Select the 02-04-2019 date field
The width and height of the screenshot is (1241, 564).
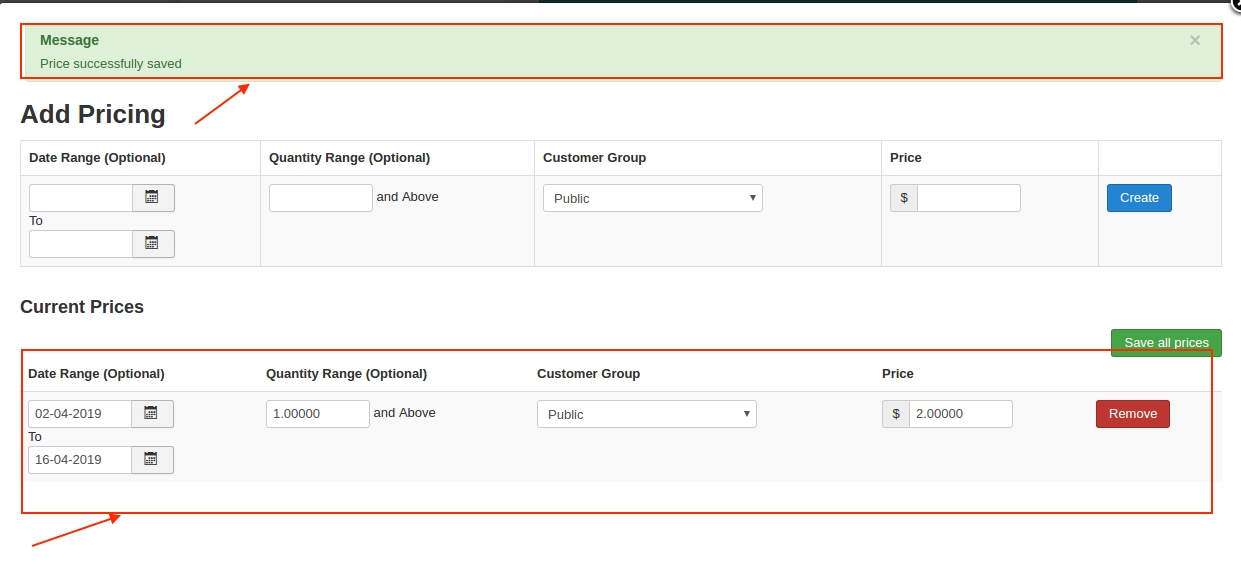pyautogui.click(x=80, y=414)
